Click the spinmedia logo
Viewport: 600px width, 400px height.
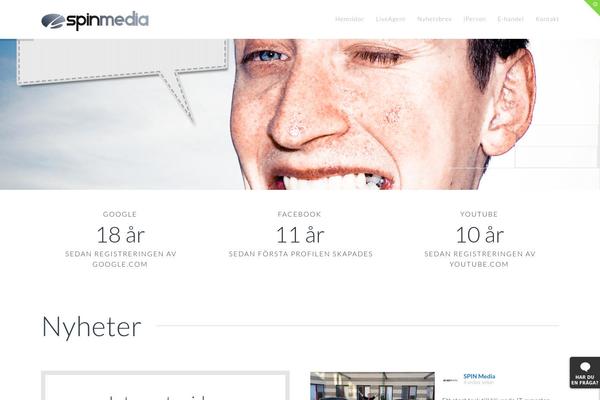pos(95,21)
